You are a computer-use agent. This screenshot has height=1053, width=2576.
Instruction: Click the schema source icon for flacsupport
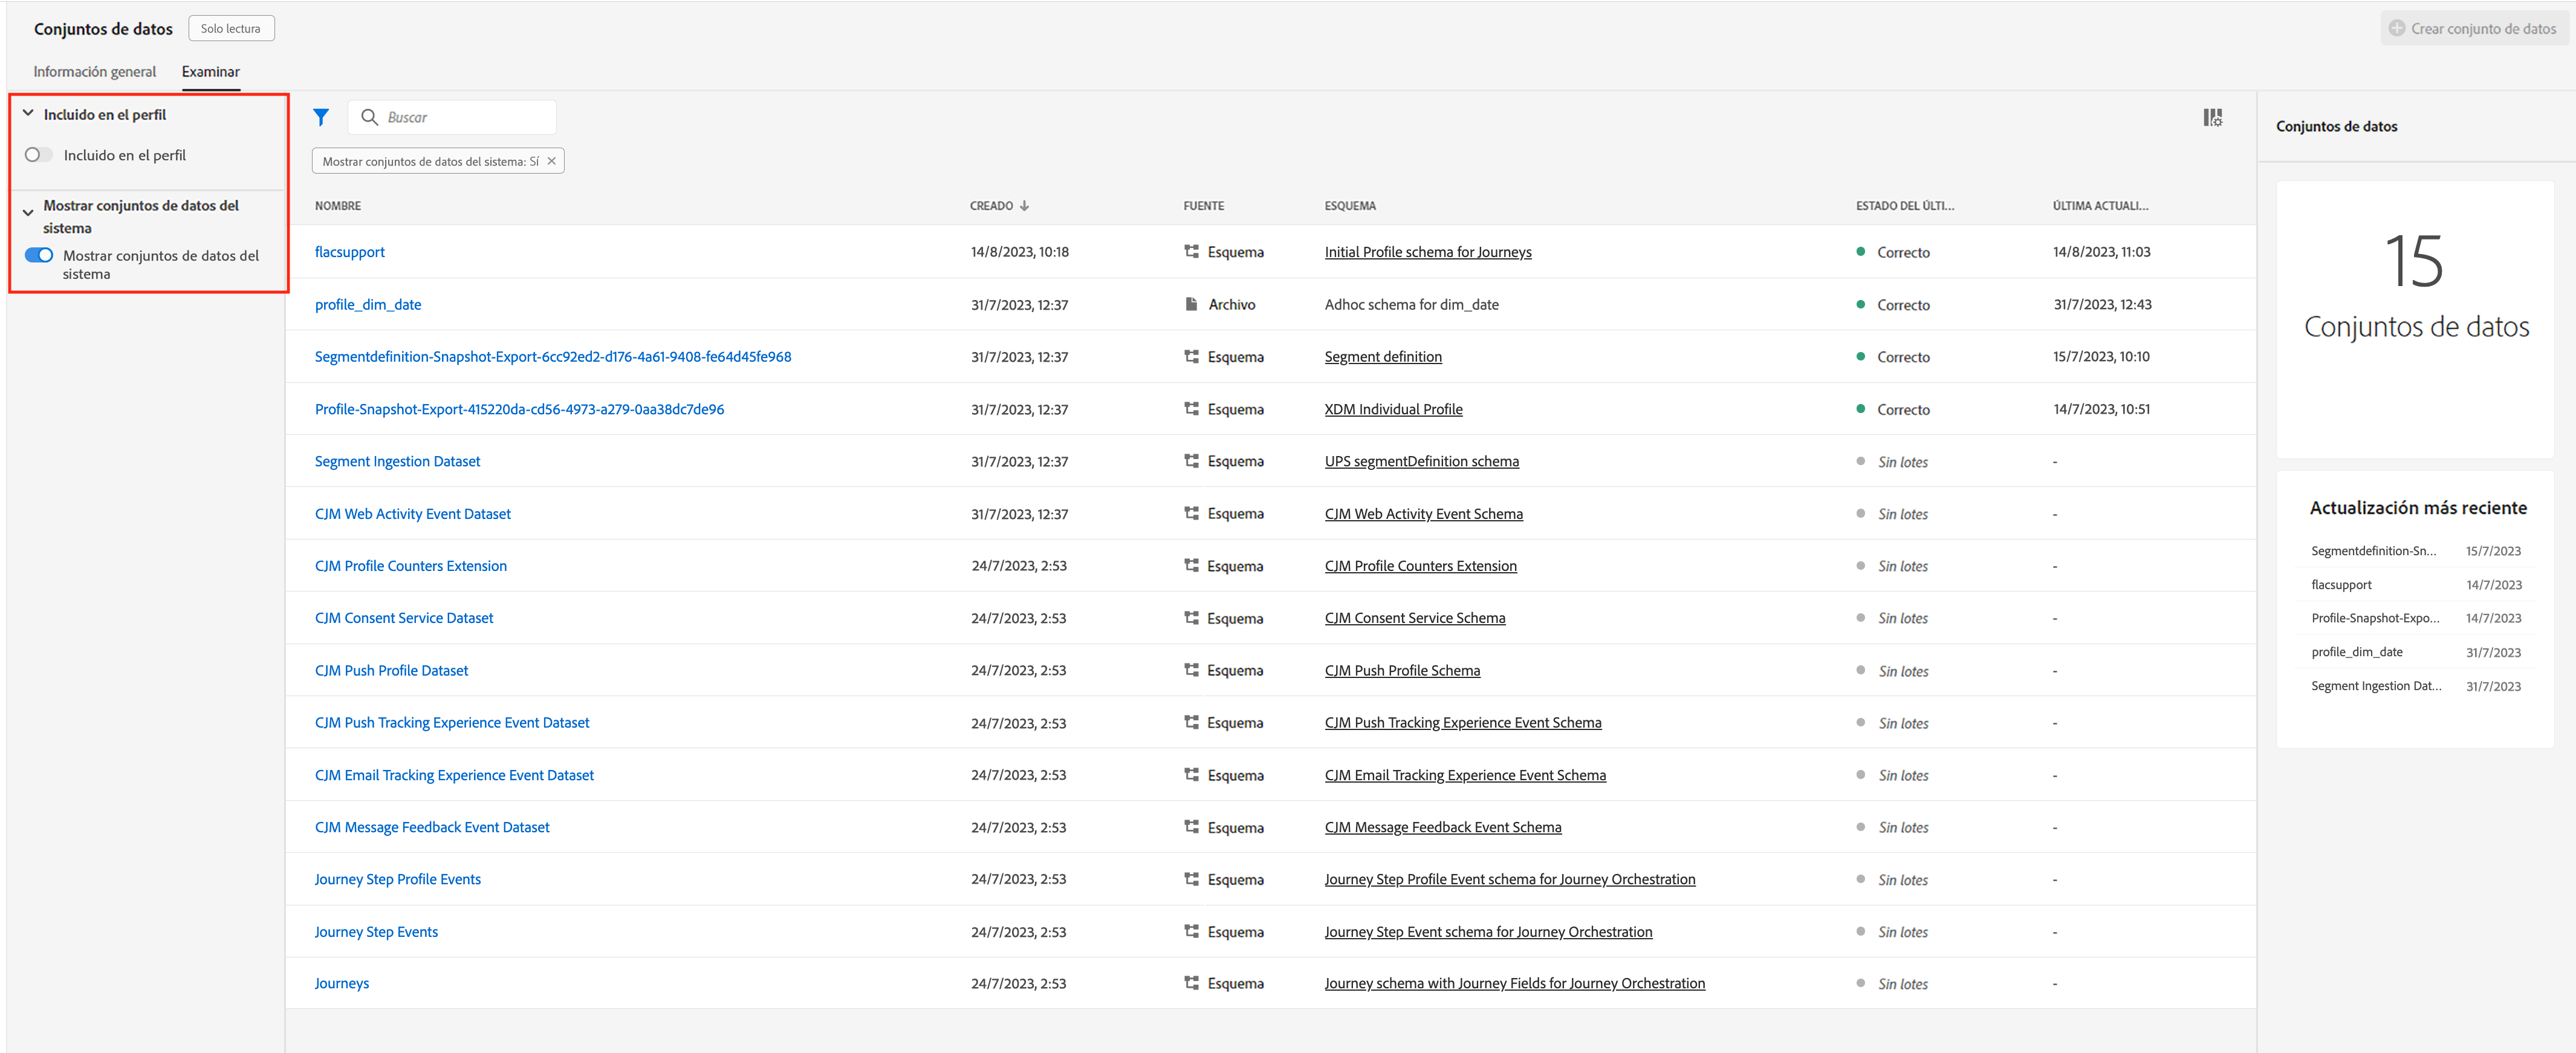click(x=1191, y=252)
